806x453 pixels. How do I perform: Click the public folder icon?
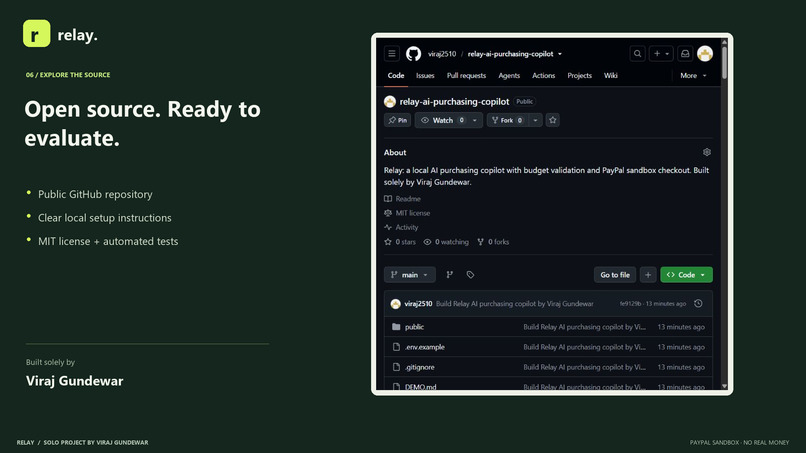click(396, 327)
